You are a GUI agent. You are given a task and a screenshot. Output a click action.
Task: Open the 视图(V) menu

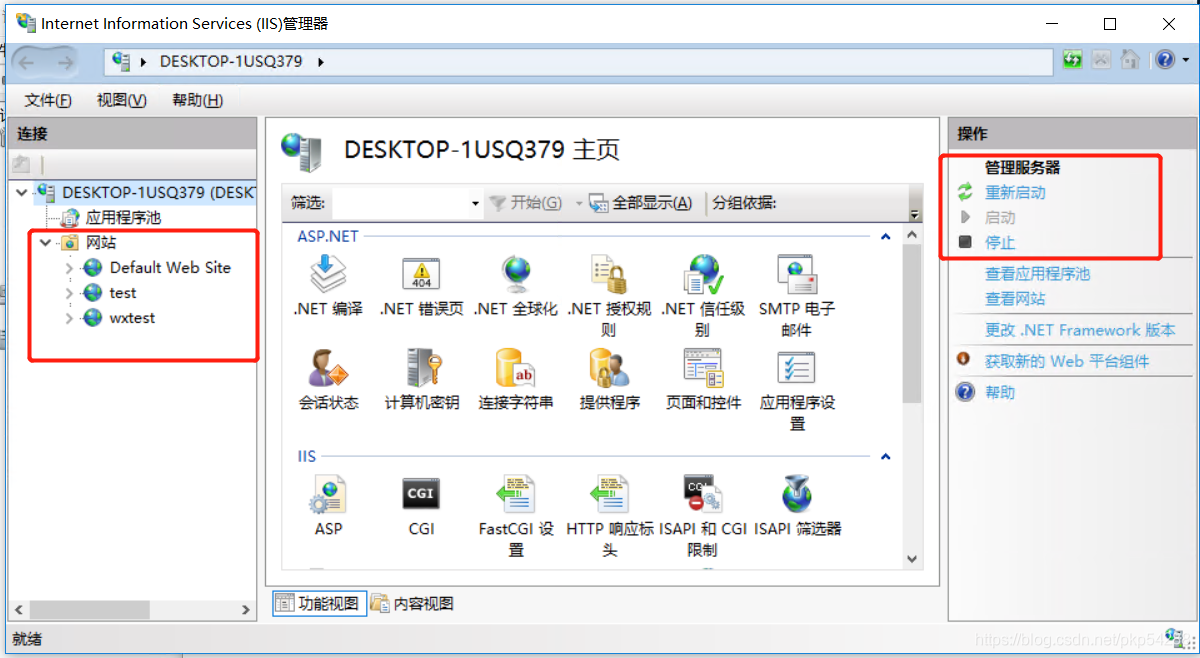(121, 100)
